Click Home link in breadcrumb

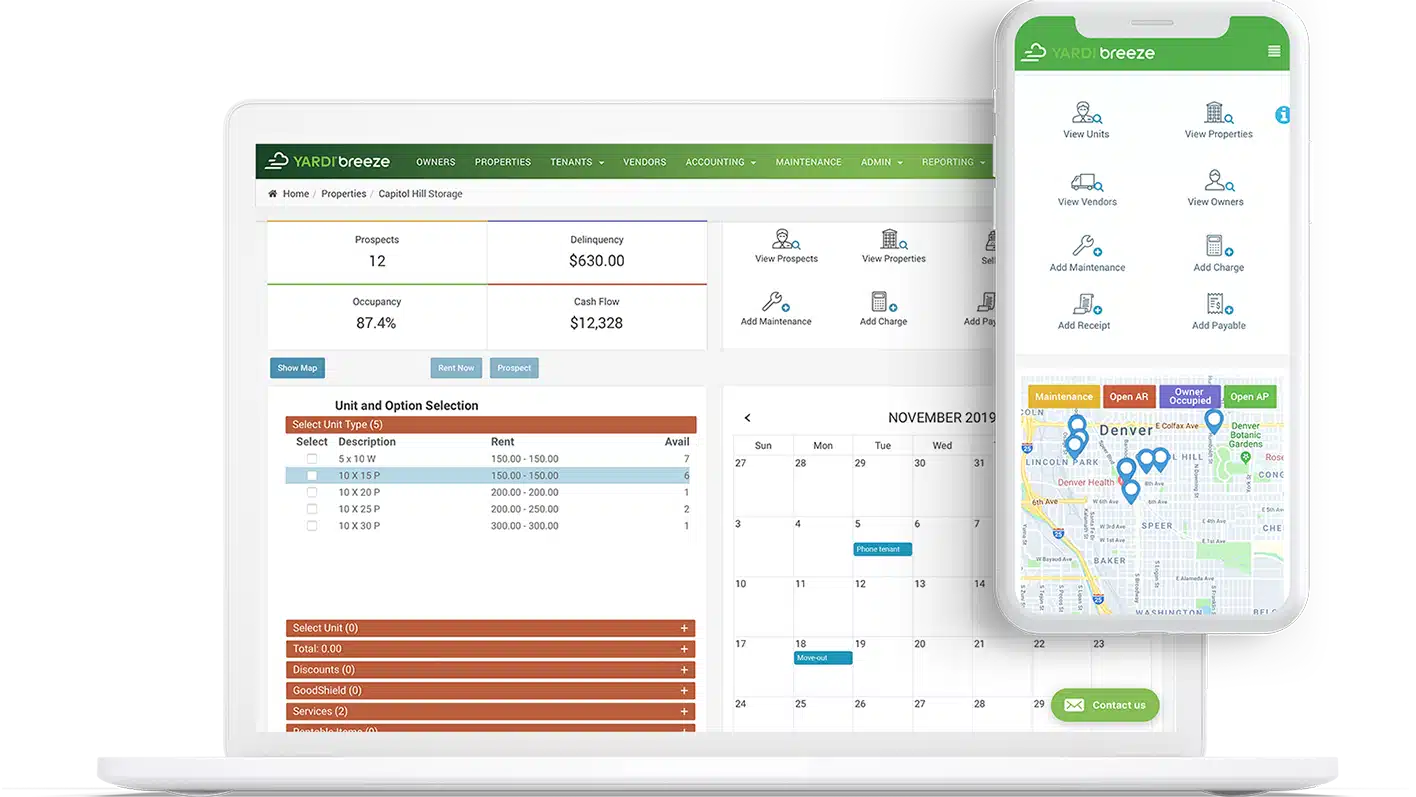296,194
